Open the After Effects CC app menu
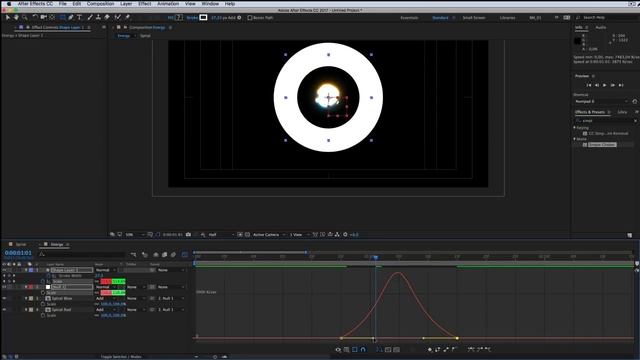The image size is (640, 360). (35, 4)
